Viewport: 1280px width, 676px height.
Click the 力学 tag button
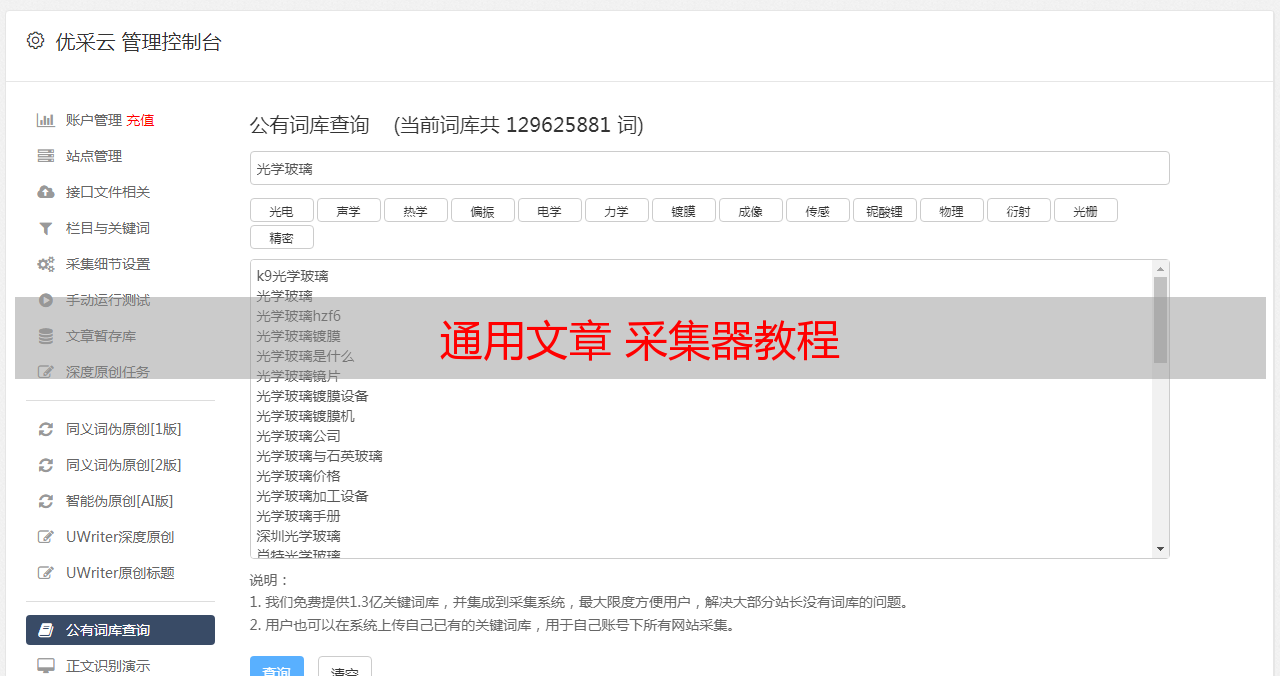[617, 210]
